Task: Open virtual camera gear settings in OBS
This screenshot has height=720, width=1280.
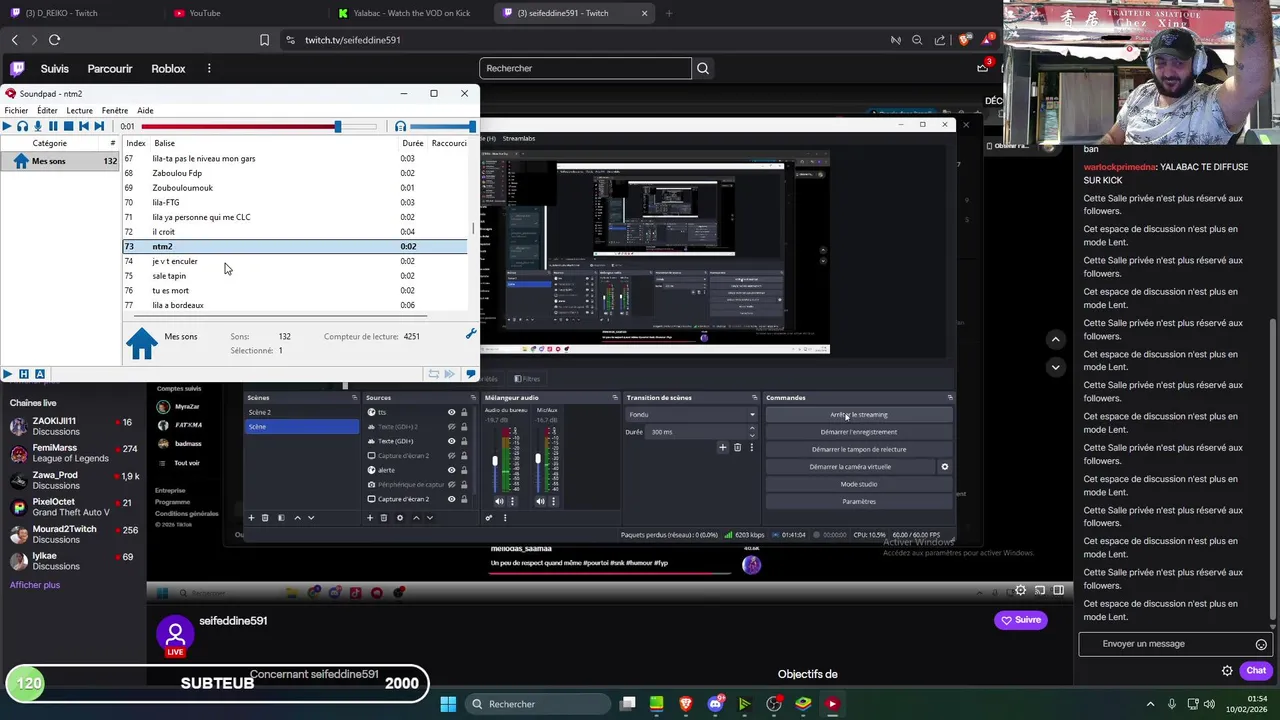Action: (945, 467)
